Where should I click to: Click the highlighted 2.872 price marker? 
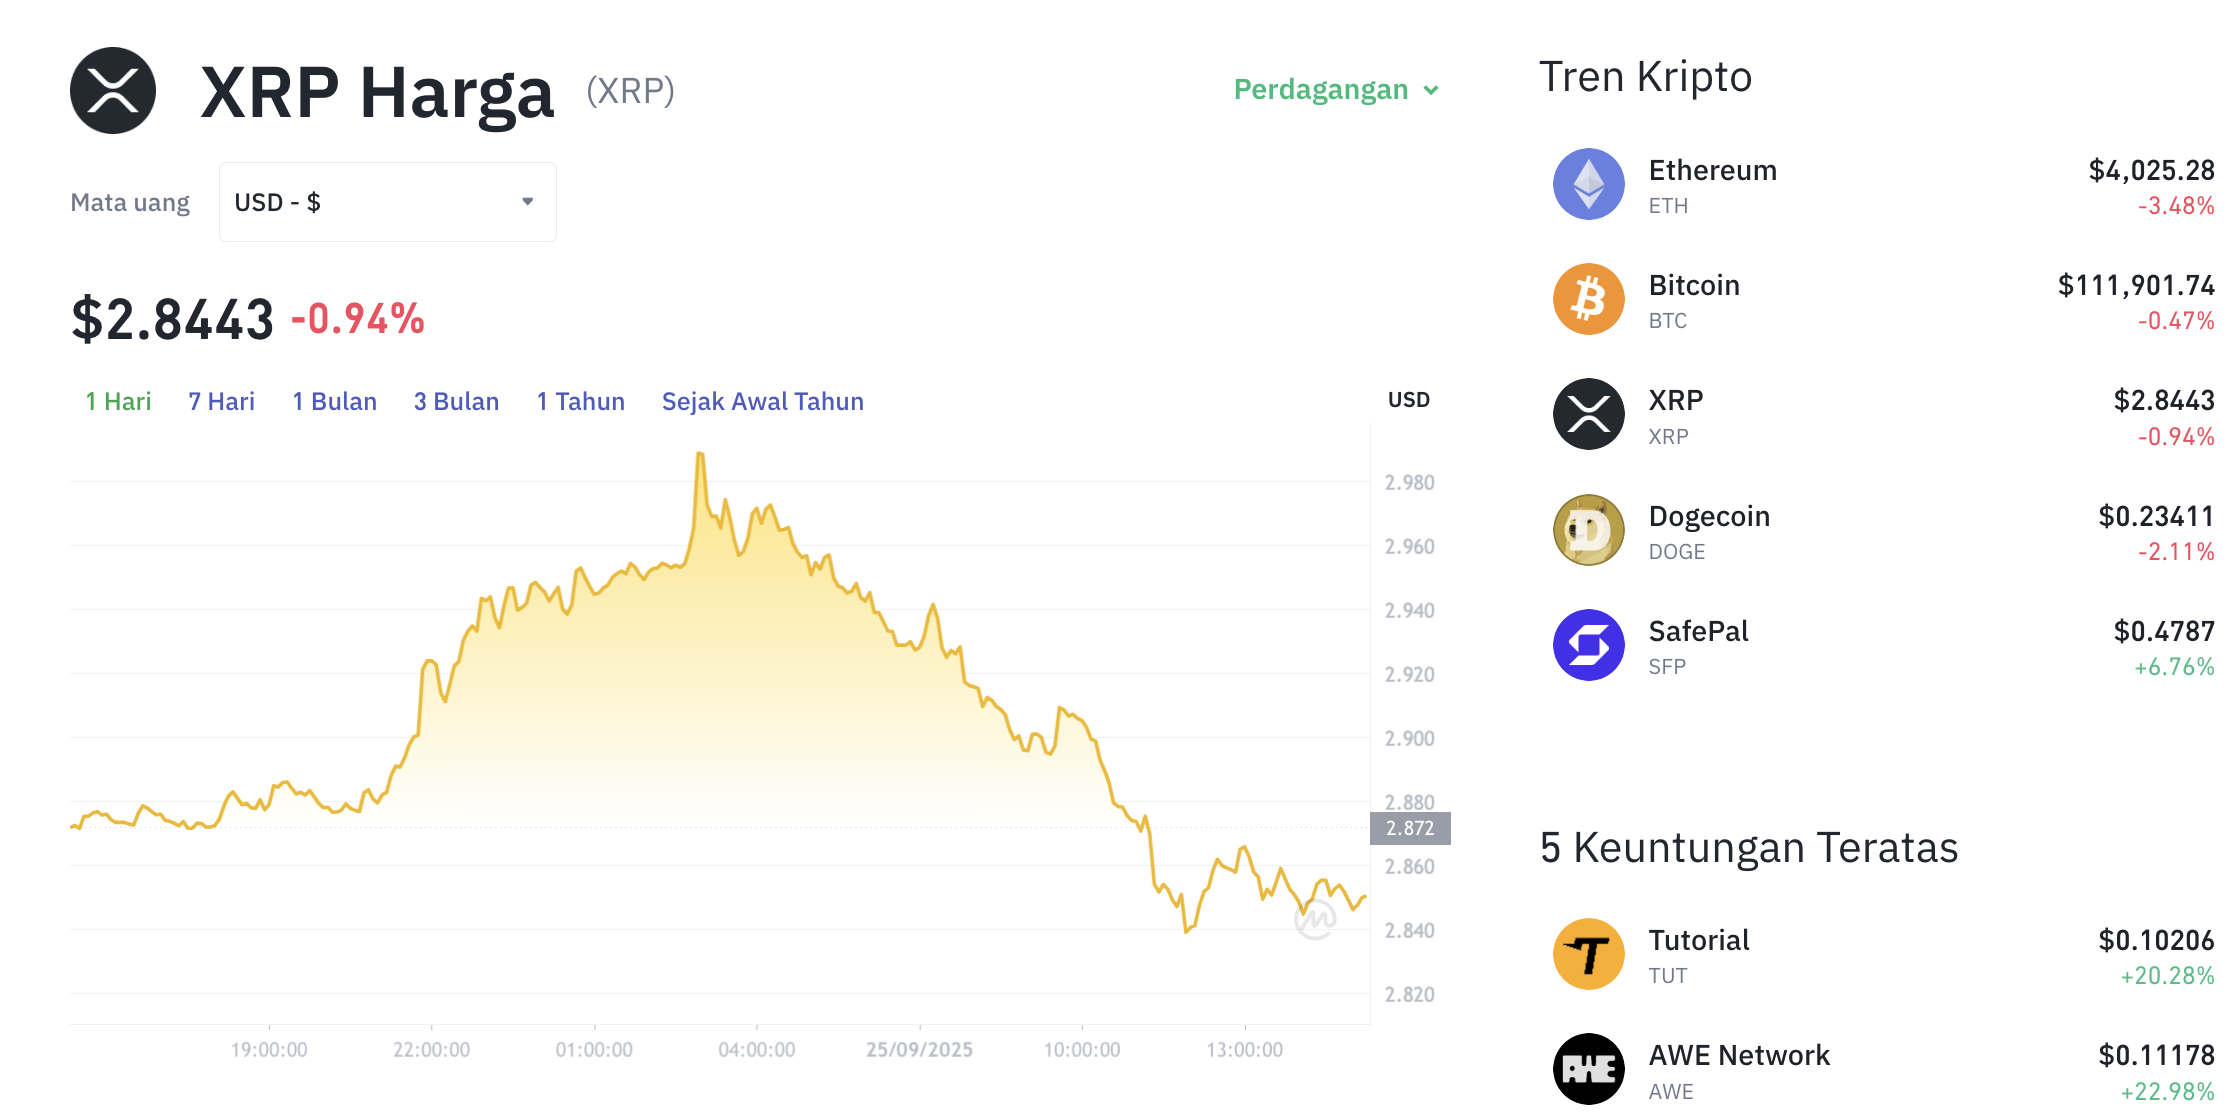click(1409, 827)
